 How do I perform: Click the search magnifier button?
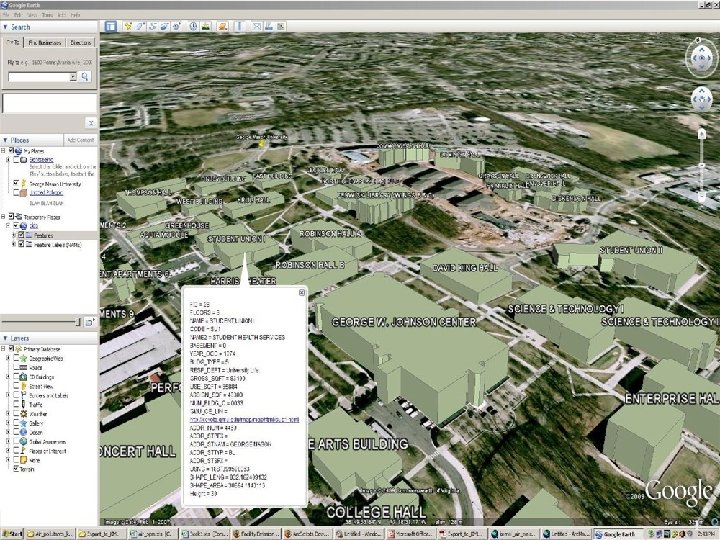point(85,77)
